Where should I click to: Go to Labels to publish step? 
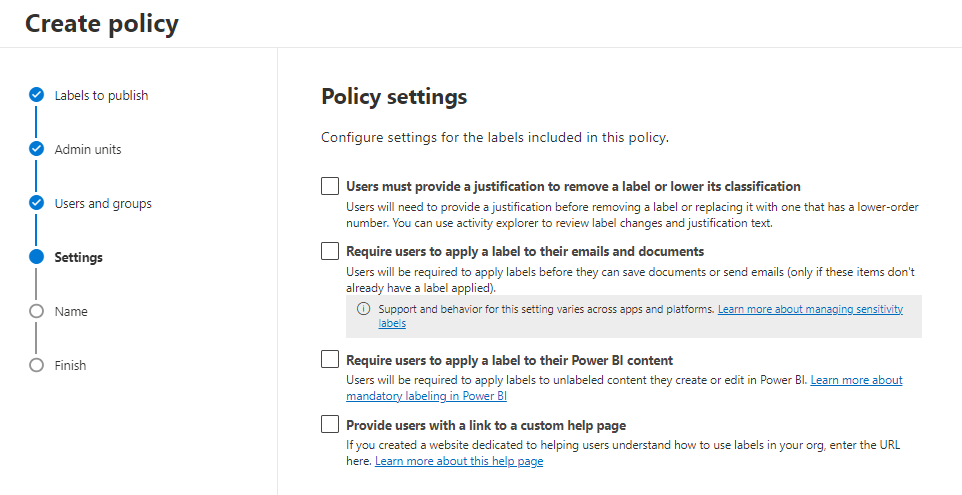101,95
